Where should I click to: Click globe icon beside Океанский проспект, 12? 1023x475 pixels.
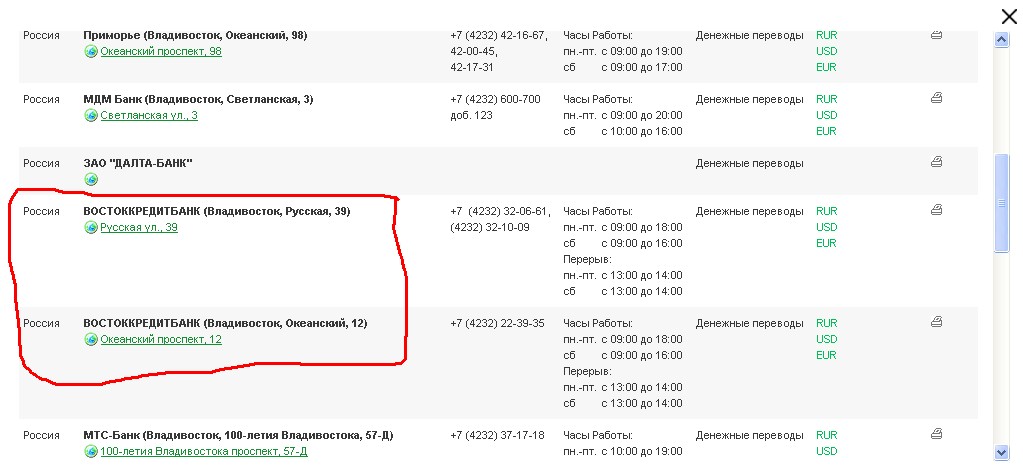[x=91, y=340]
